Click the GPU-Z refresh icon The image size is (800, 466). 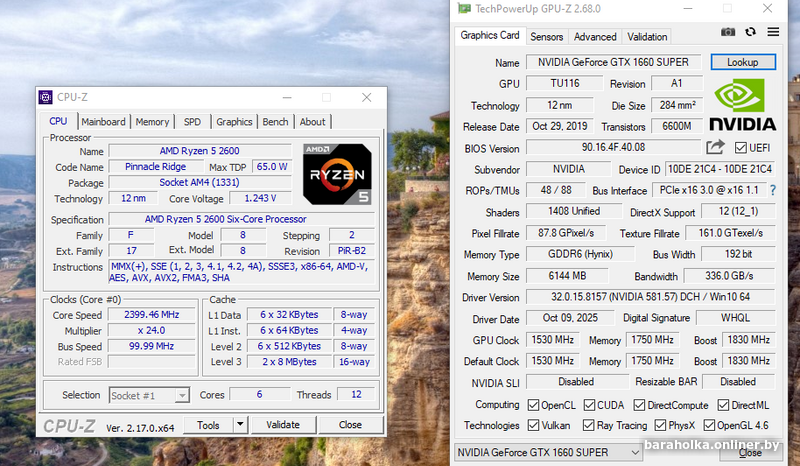pos(751,33)
